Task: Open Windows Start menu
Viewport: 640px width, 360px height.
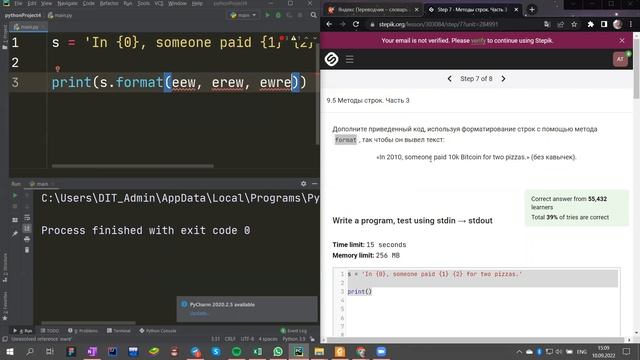Action: click(9, 351)
